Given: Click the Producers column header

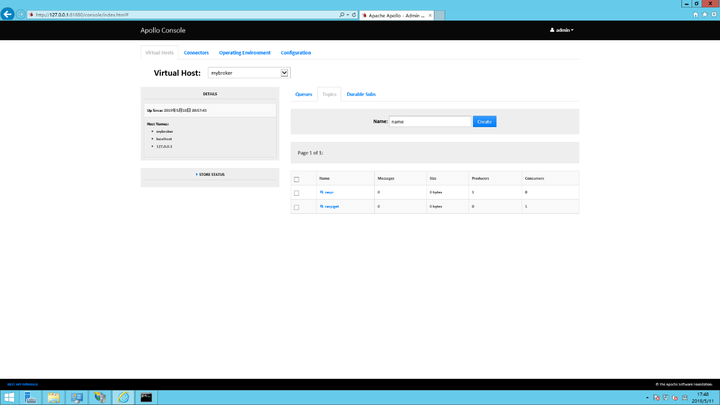Looking at the screenshot, I should pos(480,178).
